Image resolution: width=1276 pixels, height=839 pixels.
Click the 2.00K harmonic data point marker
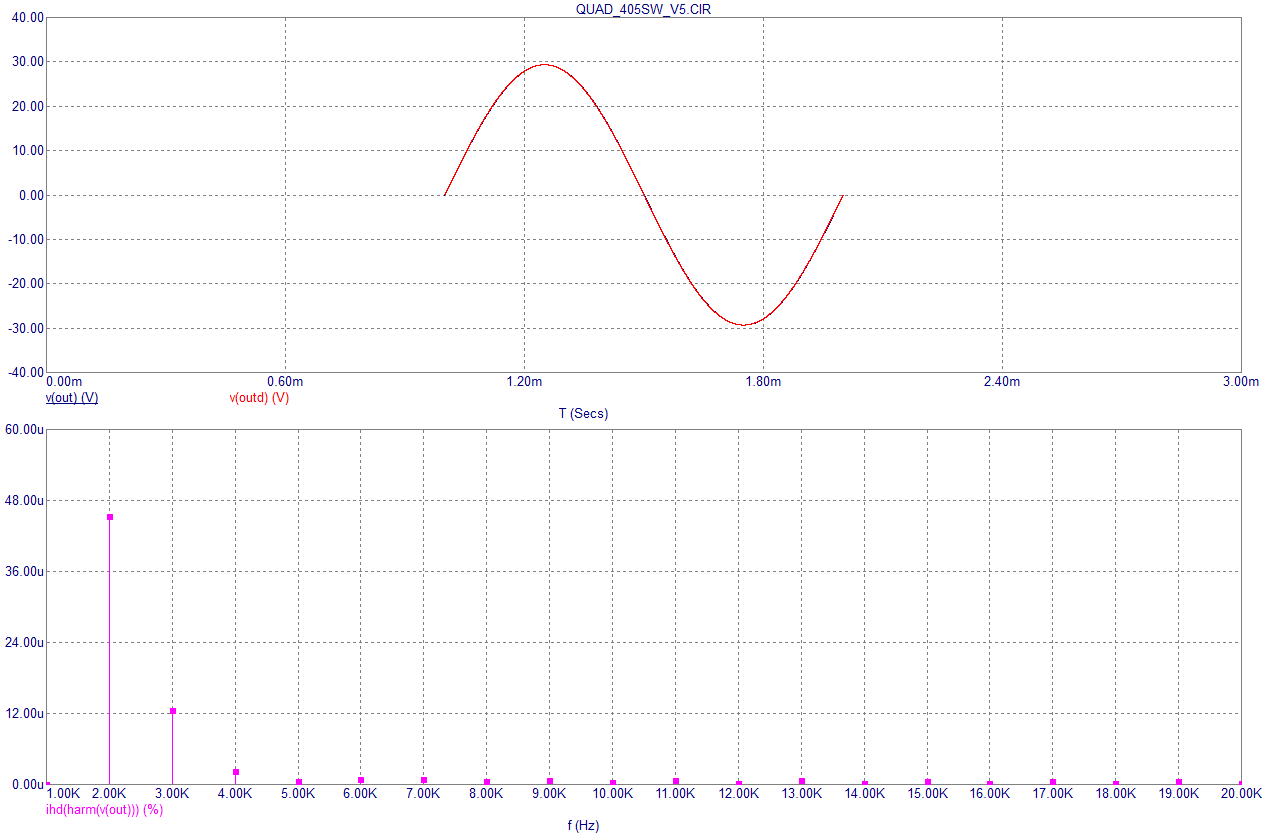pos(110,517)
